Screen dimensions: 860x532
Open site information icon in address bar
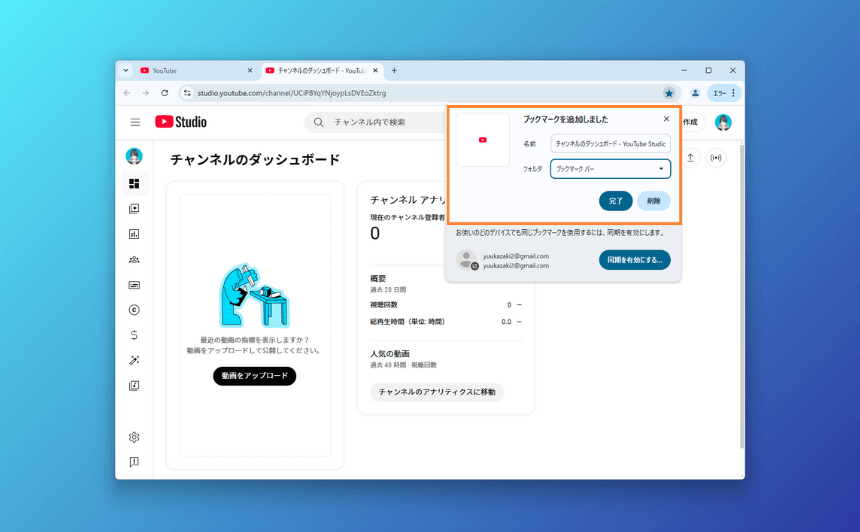pyautogui.click(x=187, y=93)
